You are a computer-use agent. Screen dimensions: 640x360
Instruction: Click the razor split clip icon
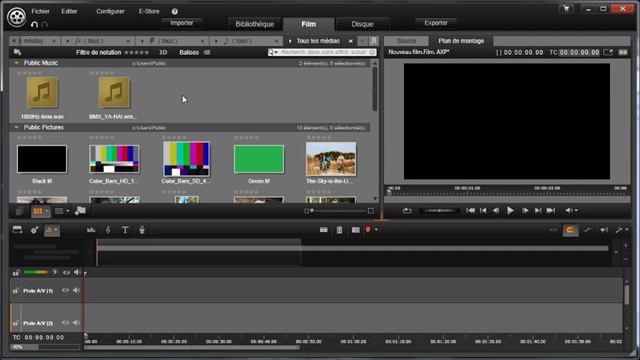pyautogui.click(x=324, y=230)
